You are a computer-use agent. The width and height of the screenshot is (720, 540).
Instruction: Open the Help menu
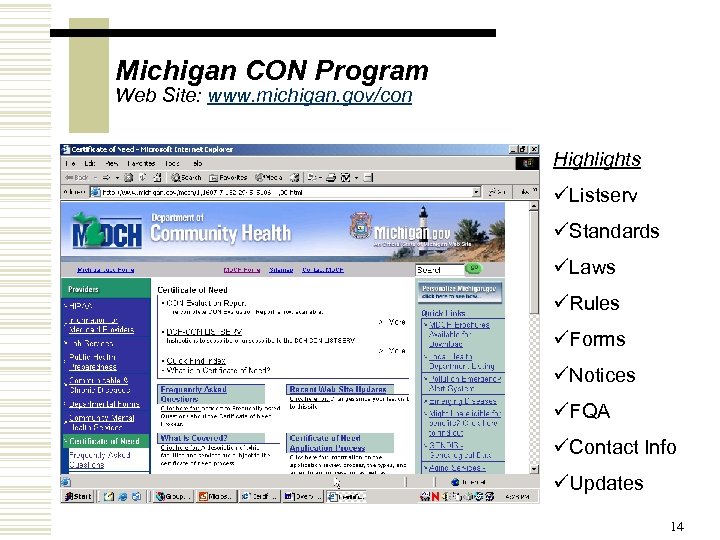[x=197, y=163]
